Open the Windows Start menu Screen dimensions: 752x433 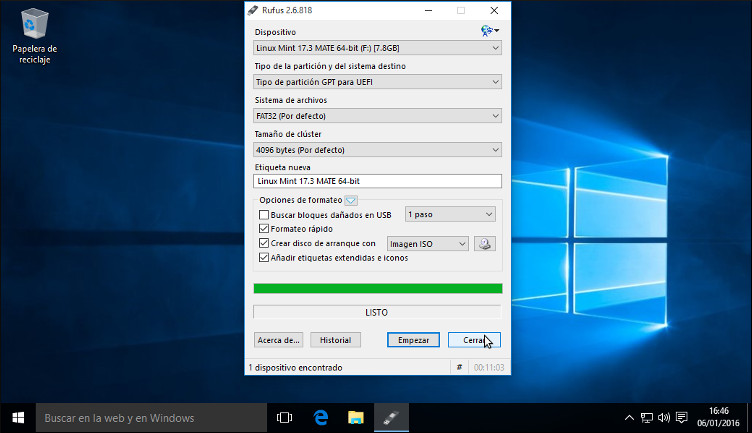tap(18, 418)
